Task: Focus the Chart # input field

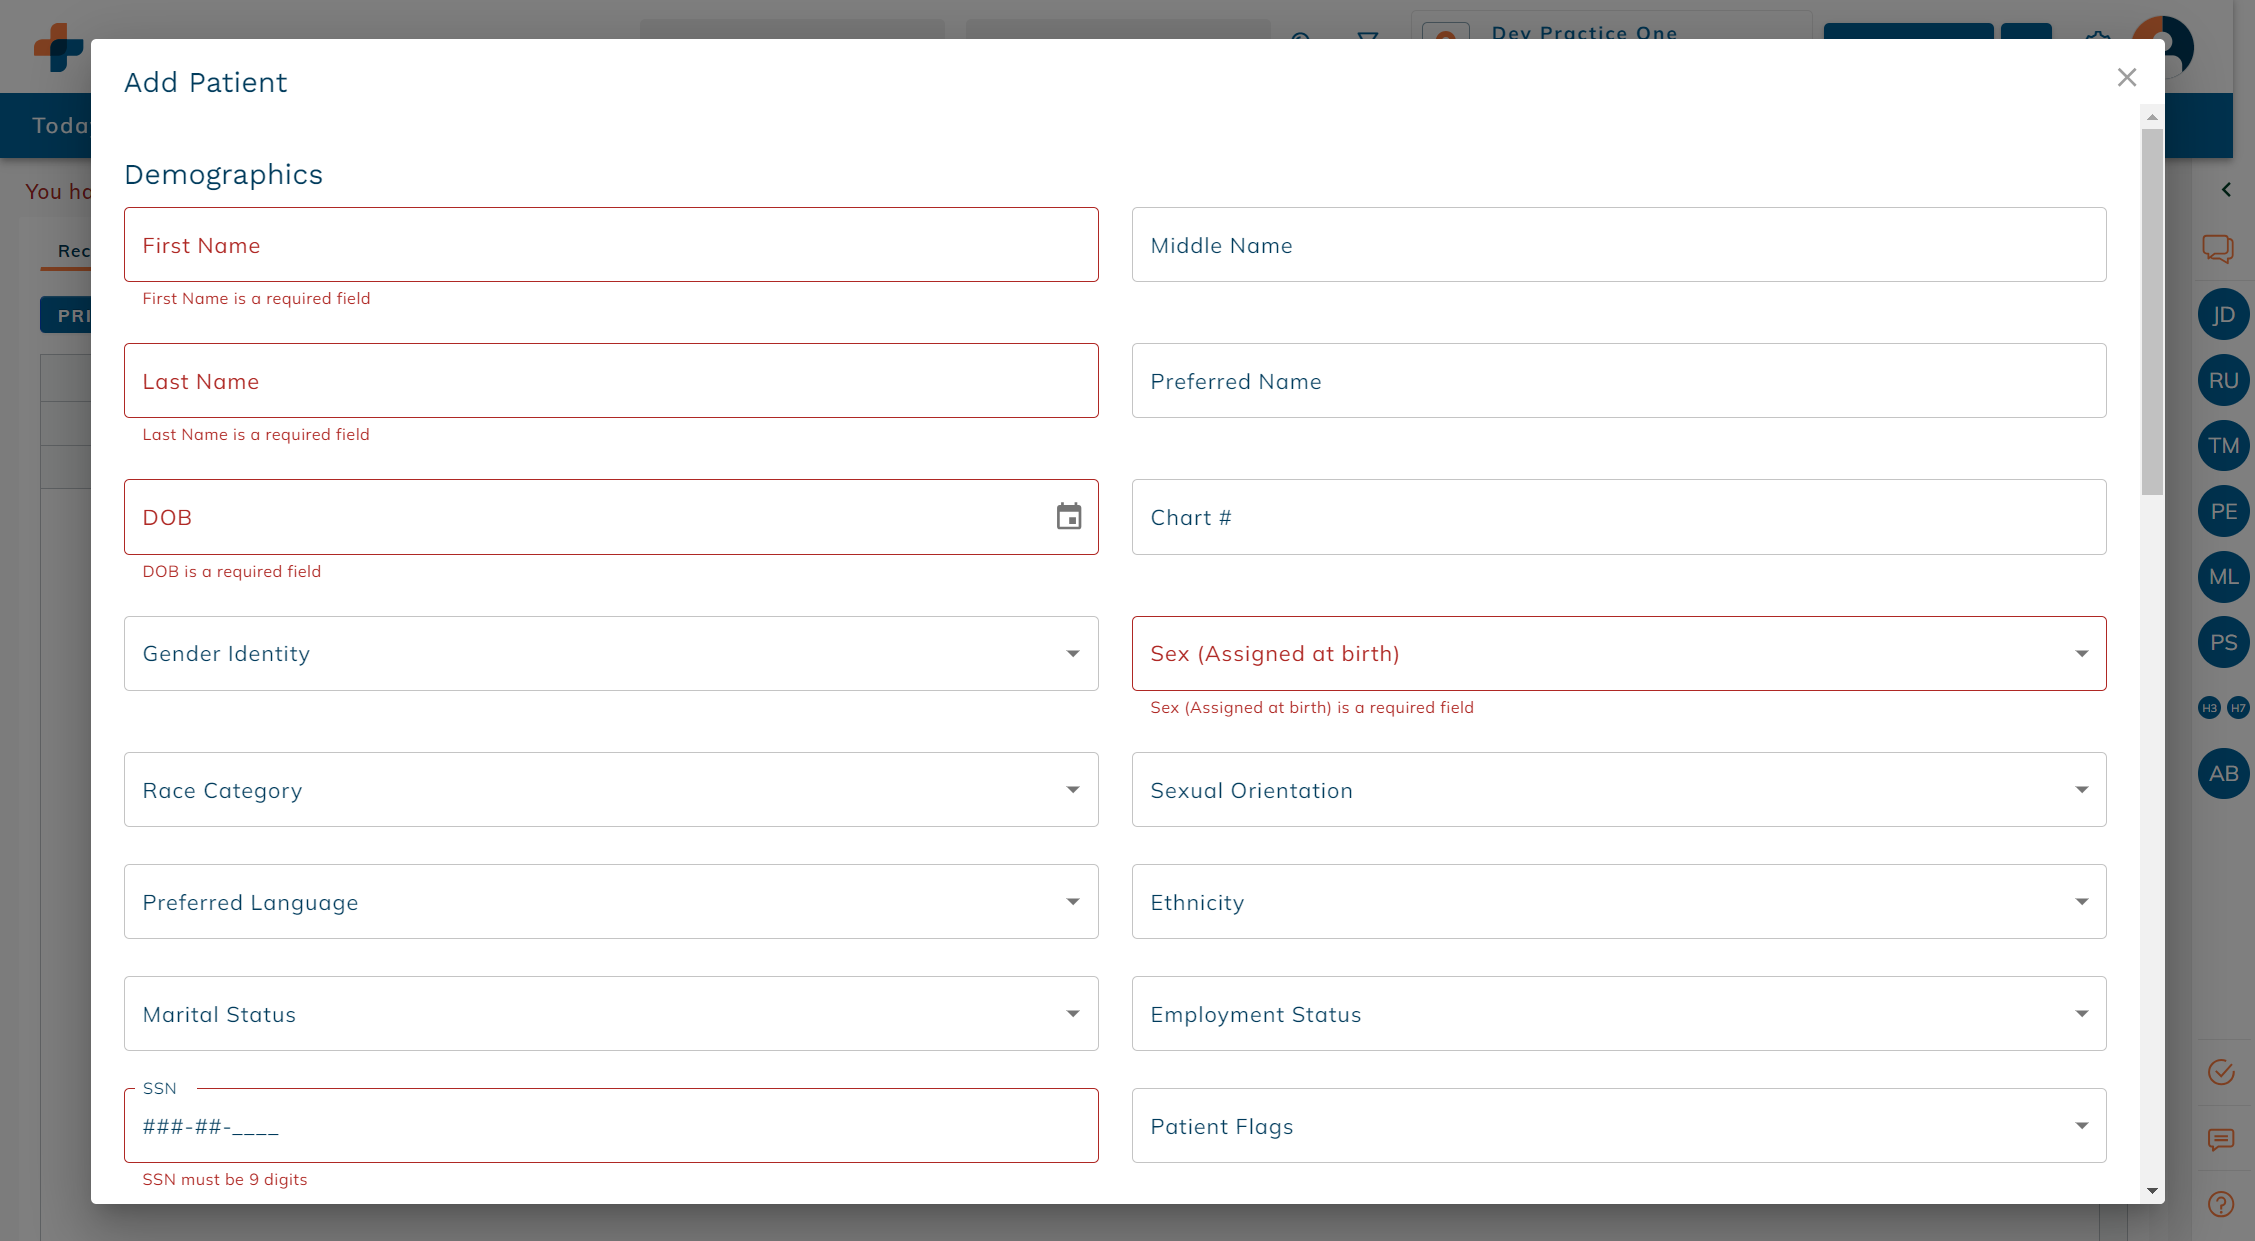Action: click(1618, 518)
